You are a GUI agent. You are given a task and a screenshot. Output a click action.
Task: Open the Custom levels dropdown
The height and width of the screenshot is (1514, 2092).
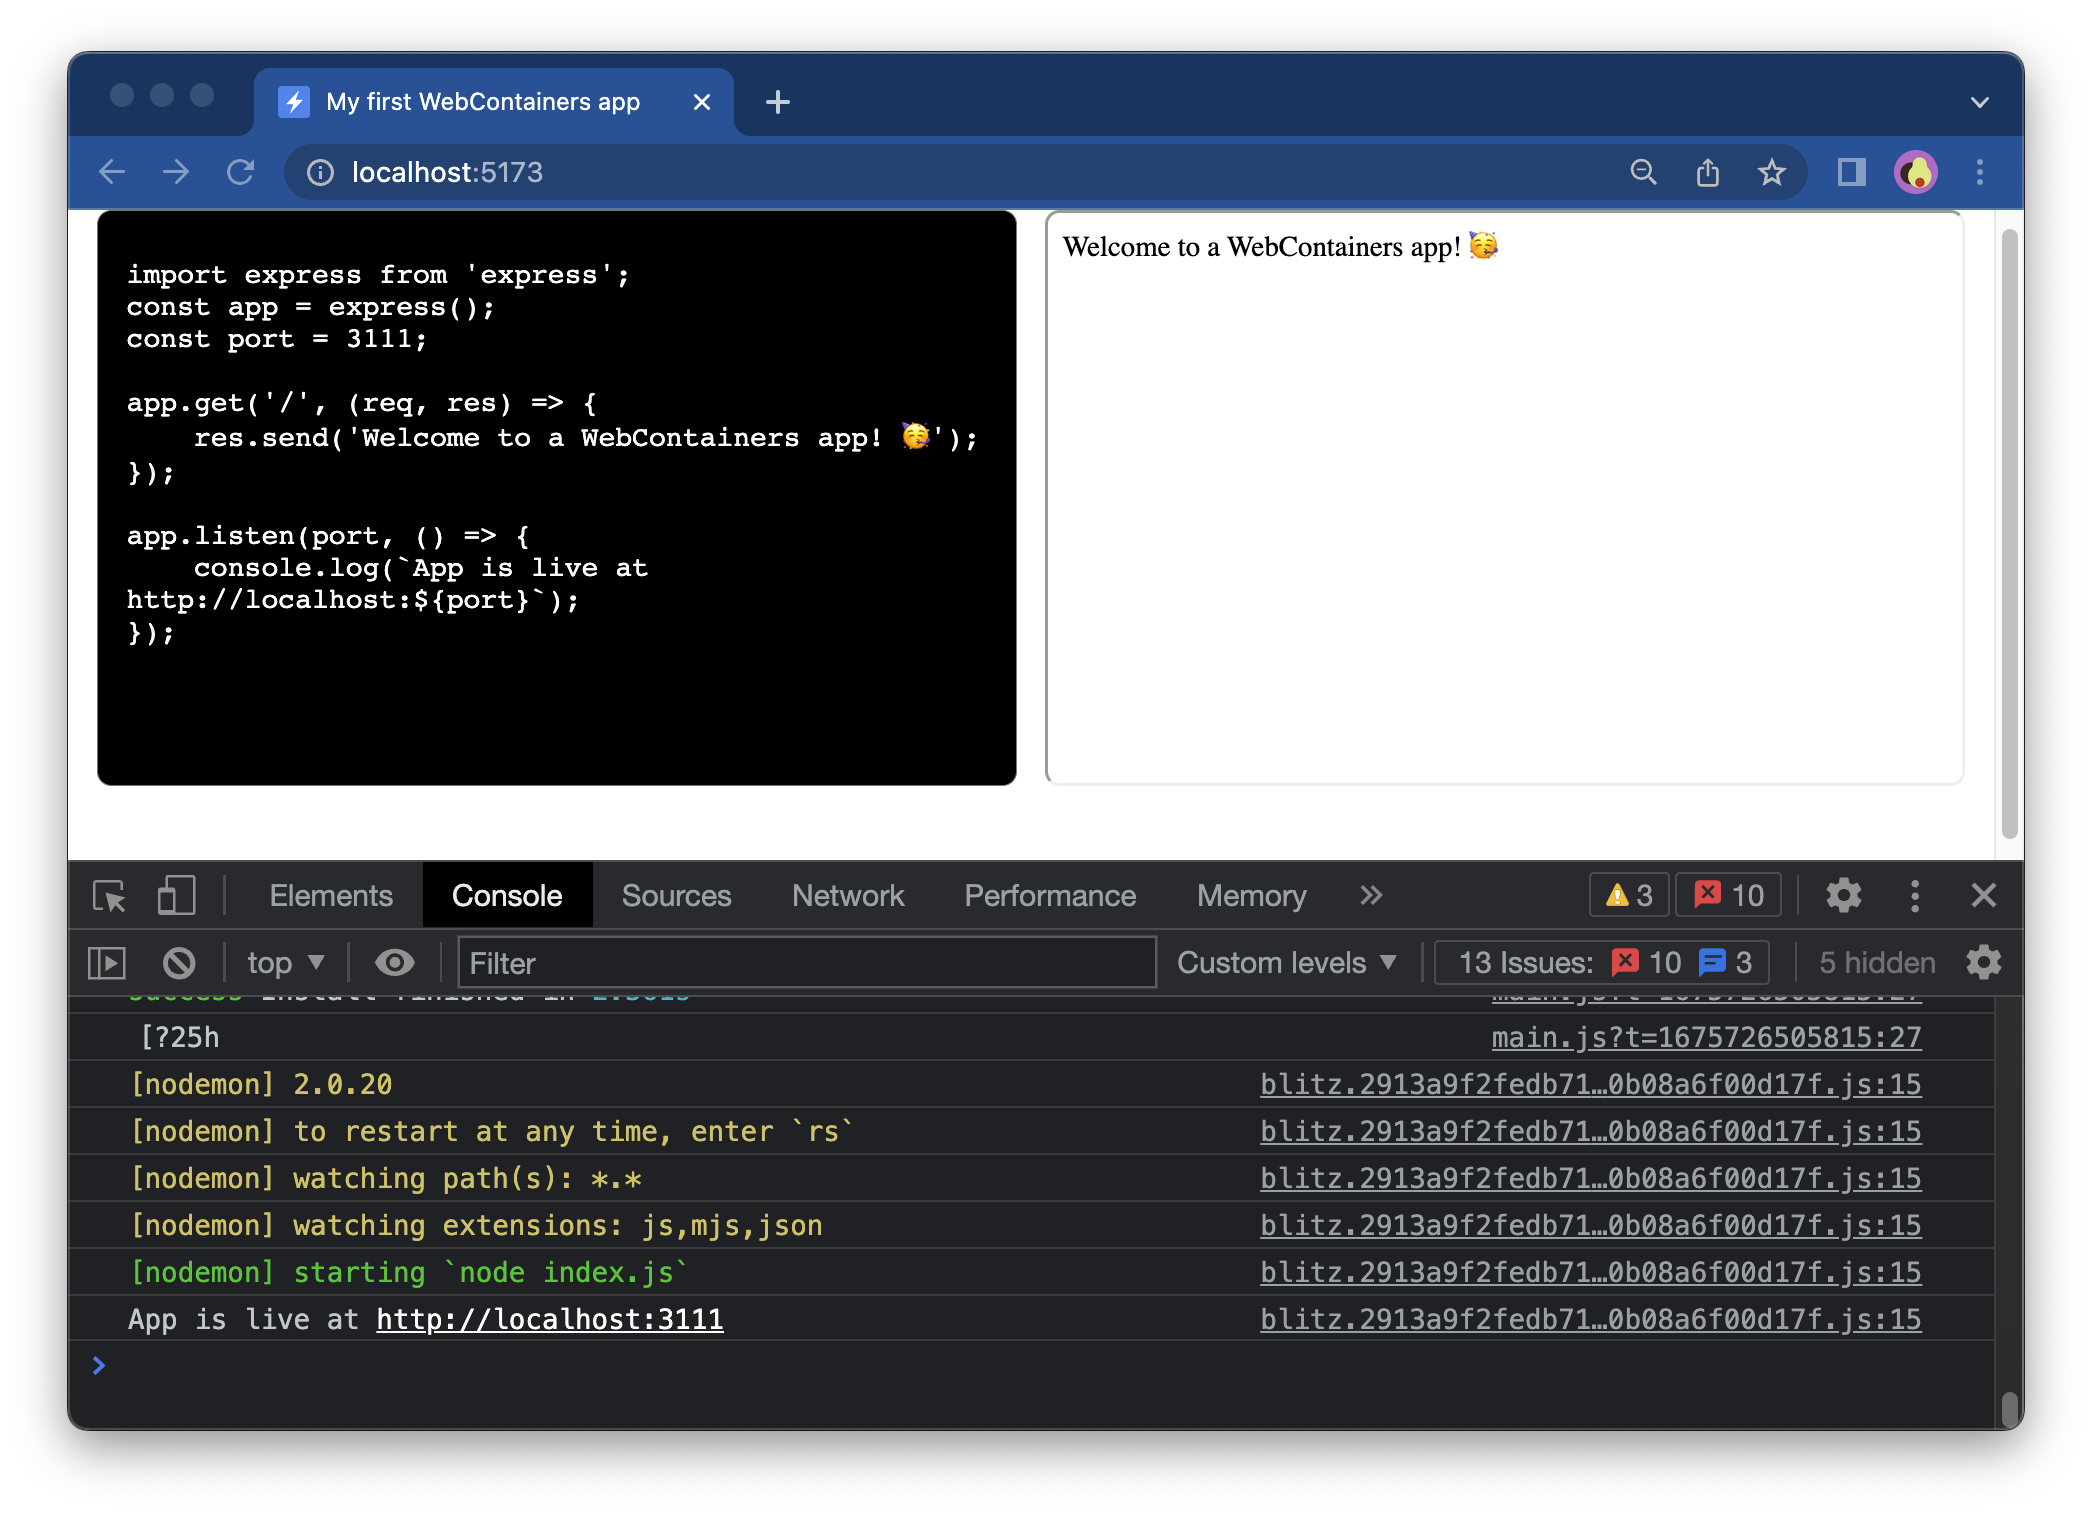(x=1283, y=960)
